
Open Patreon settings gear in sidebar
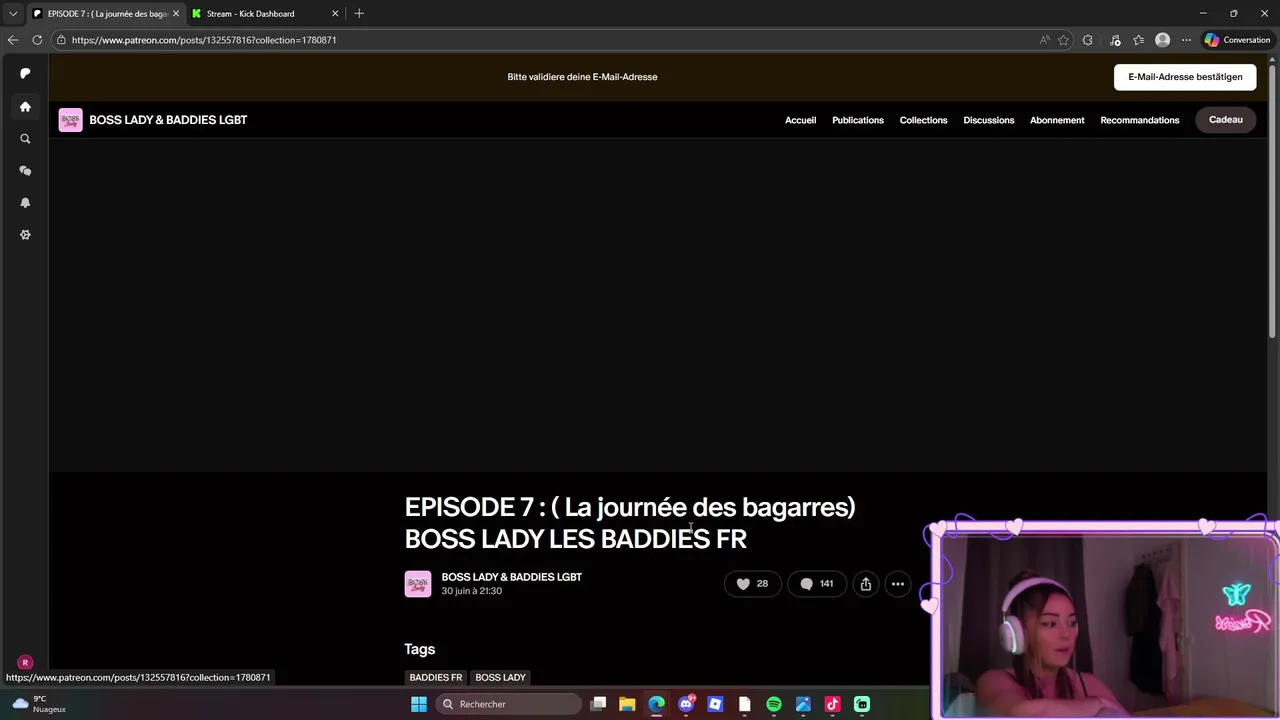click(x=25, y=235)
